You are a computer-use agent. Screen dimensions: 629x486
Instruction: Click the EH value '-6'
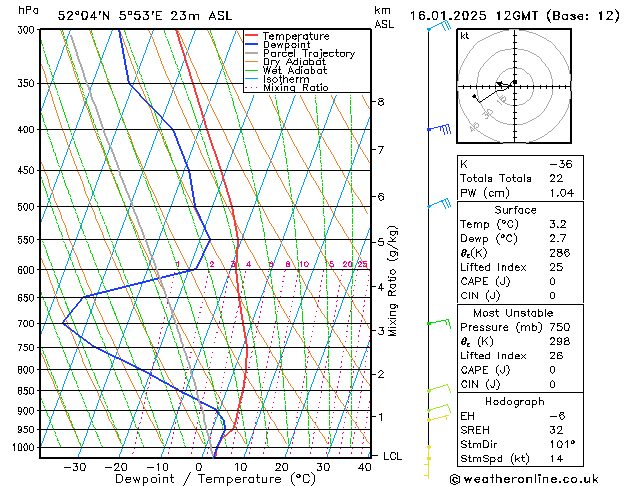[x=557, y=416]
